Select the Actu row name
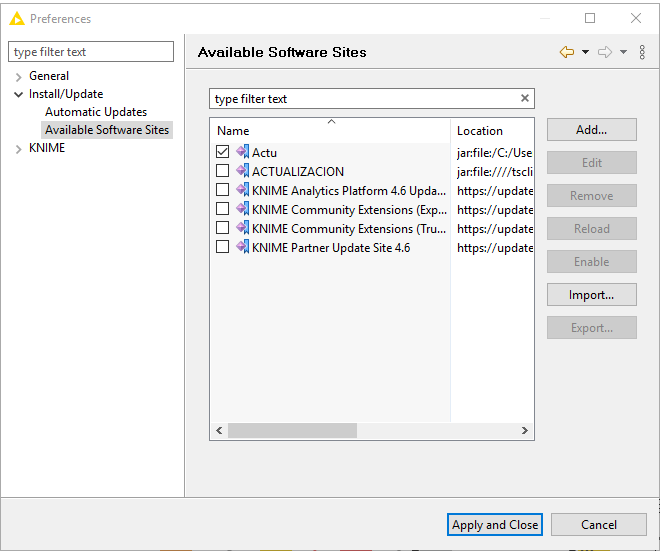This screenshot has height=551, width=660. tap(264, 152)
